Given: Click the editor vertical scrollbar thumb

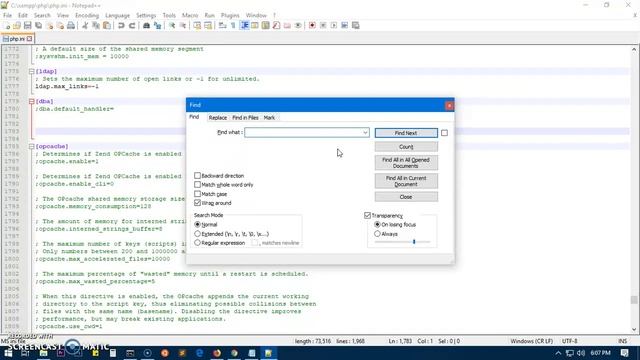Looking at the screenshot, I should click(634, 300).
